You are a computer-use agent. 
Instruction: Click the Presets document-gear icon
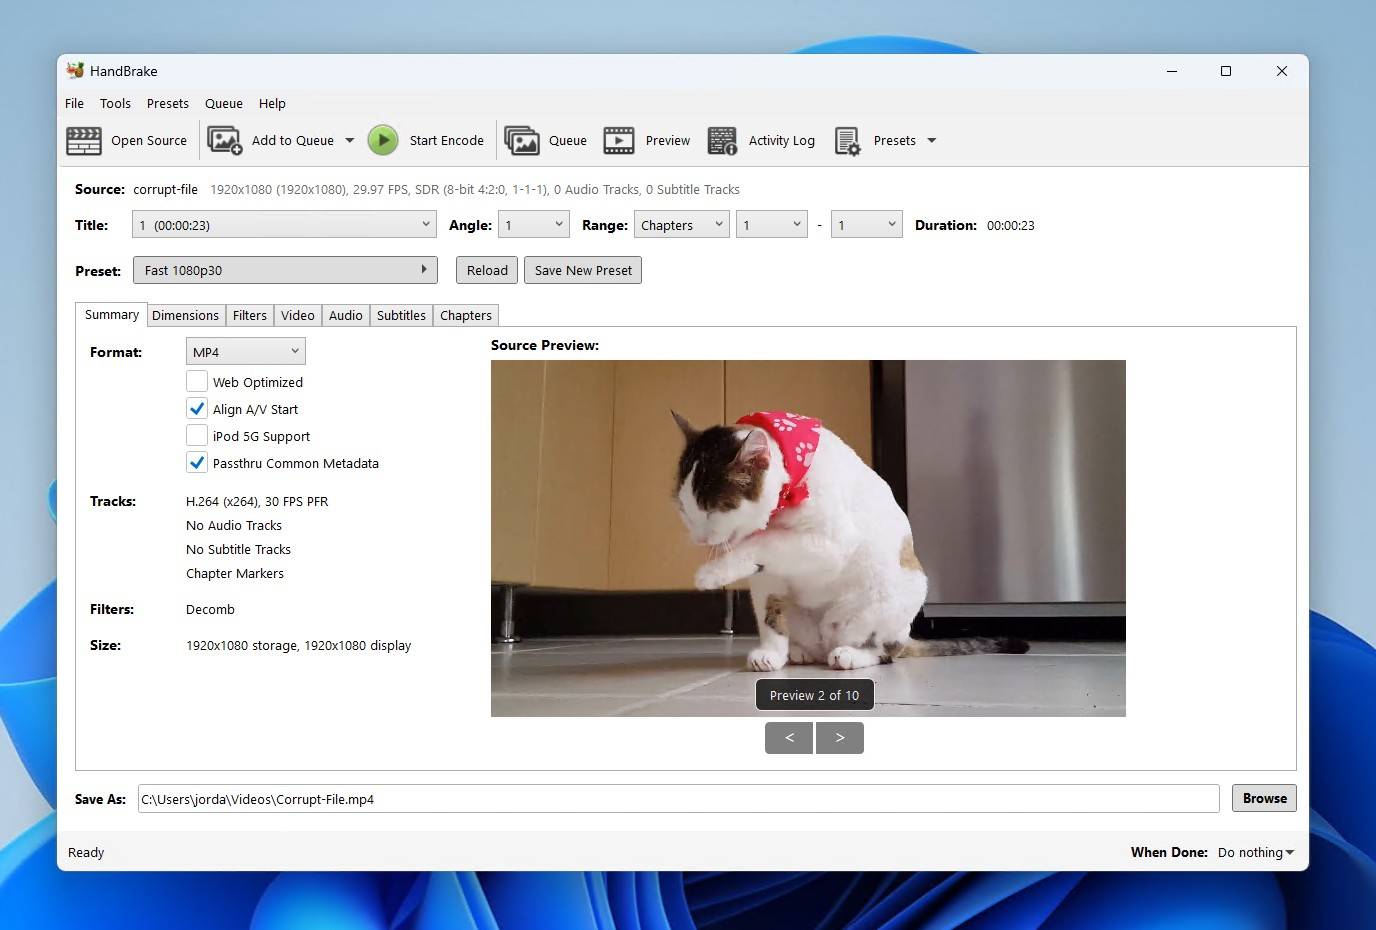tap(848, 141)
